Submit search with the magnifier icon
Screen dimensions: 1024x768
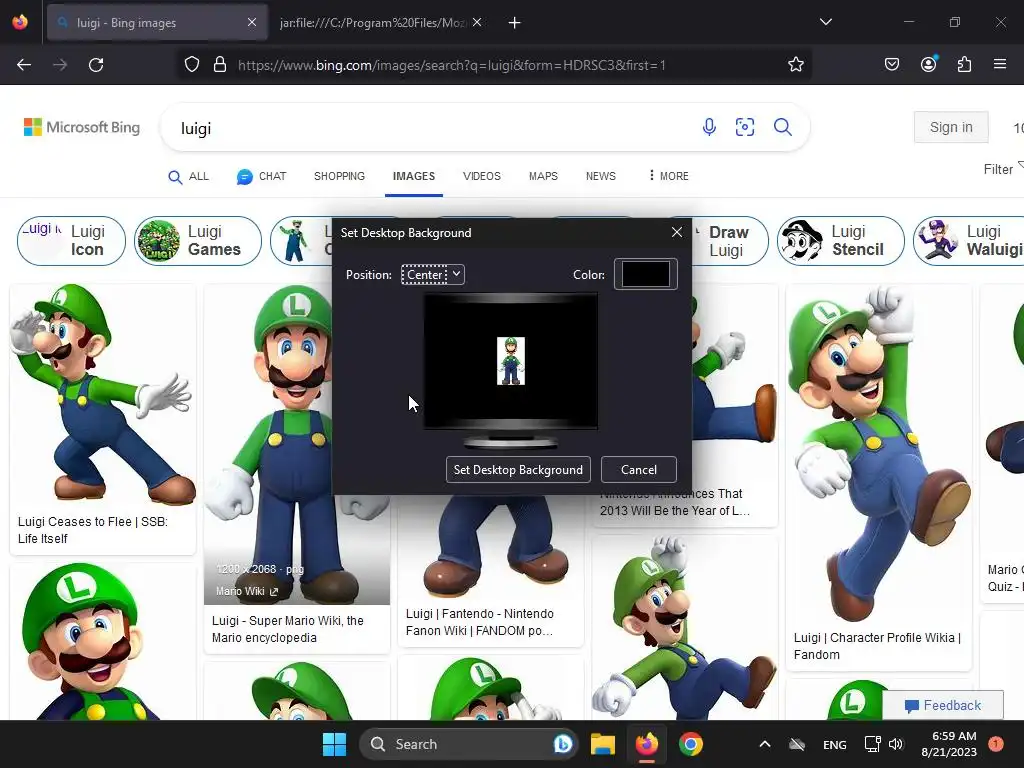[x=782, y=127]
